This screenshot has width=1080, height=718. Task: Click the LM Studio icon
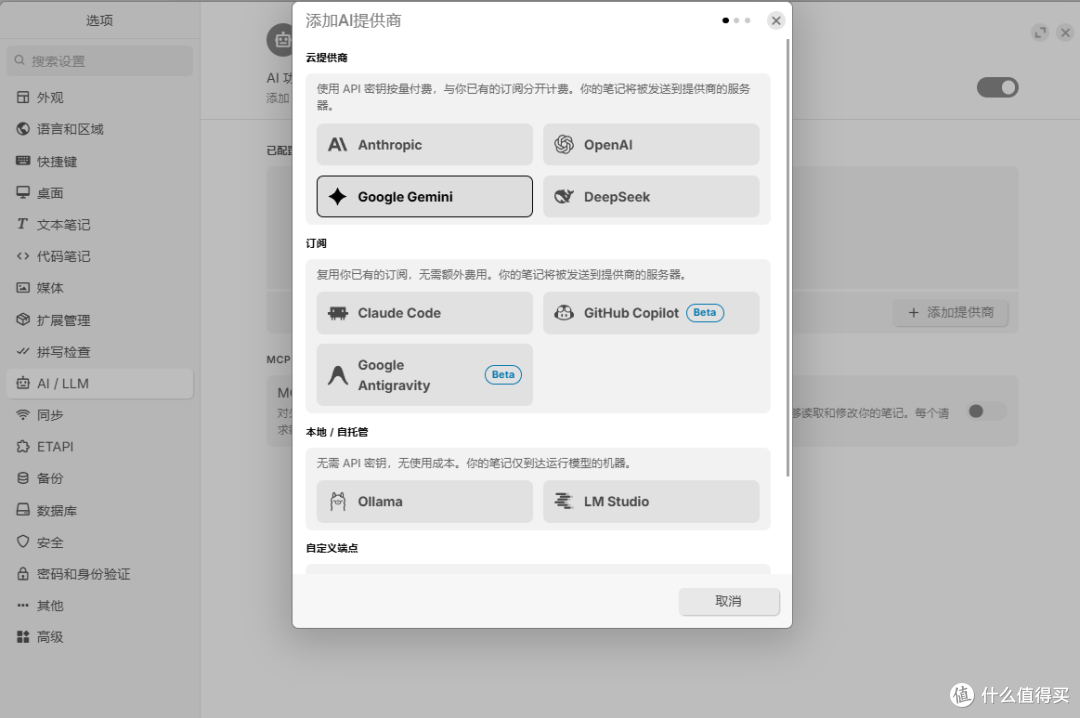click(x=564, y=502)
